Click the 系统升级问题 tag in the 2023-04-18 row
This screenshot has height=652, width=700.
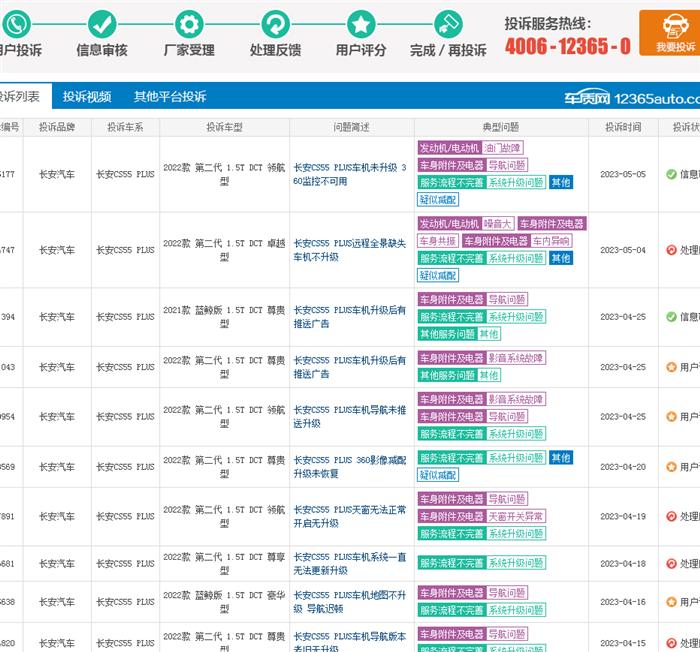(516, 563)
